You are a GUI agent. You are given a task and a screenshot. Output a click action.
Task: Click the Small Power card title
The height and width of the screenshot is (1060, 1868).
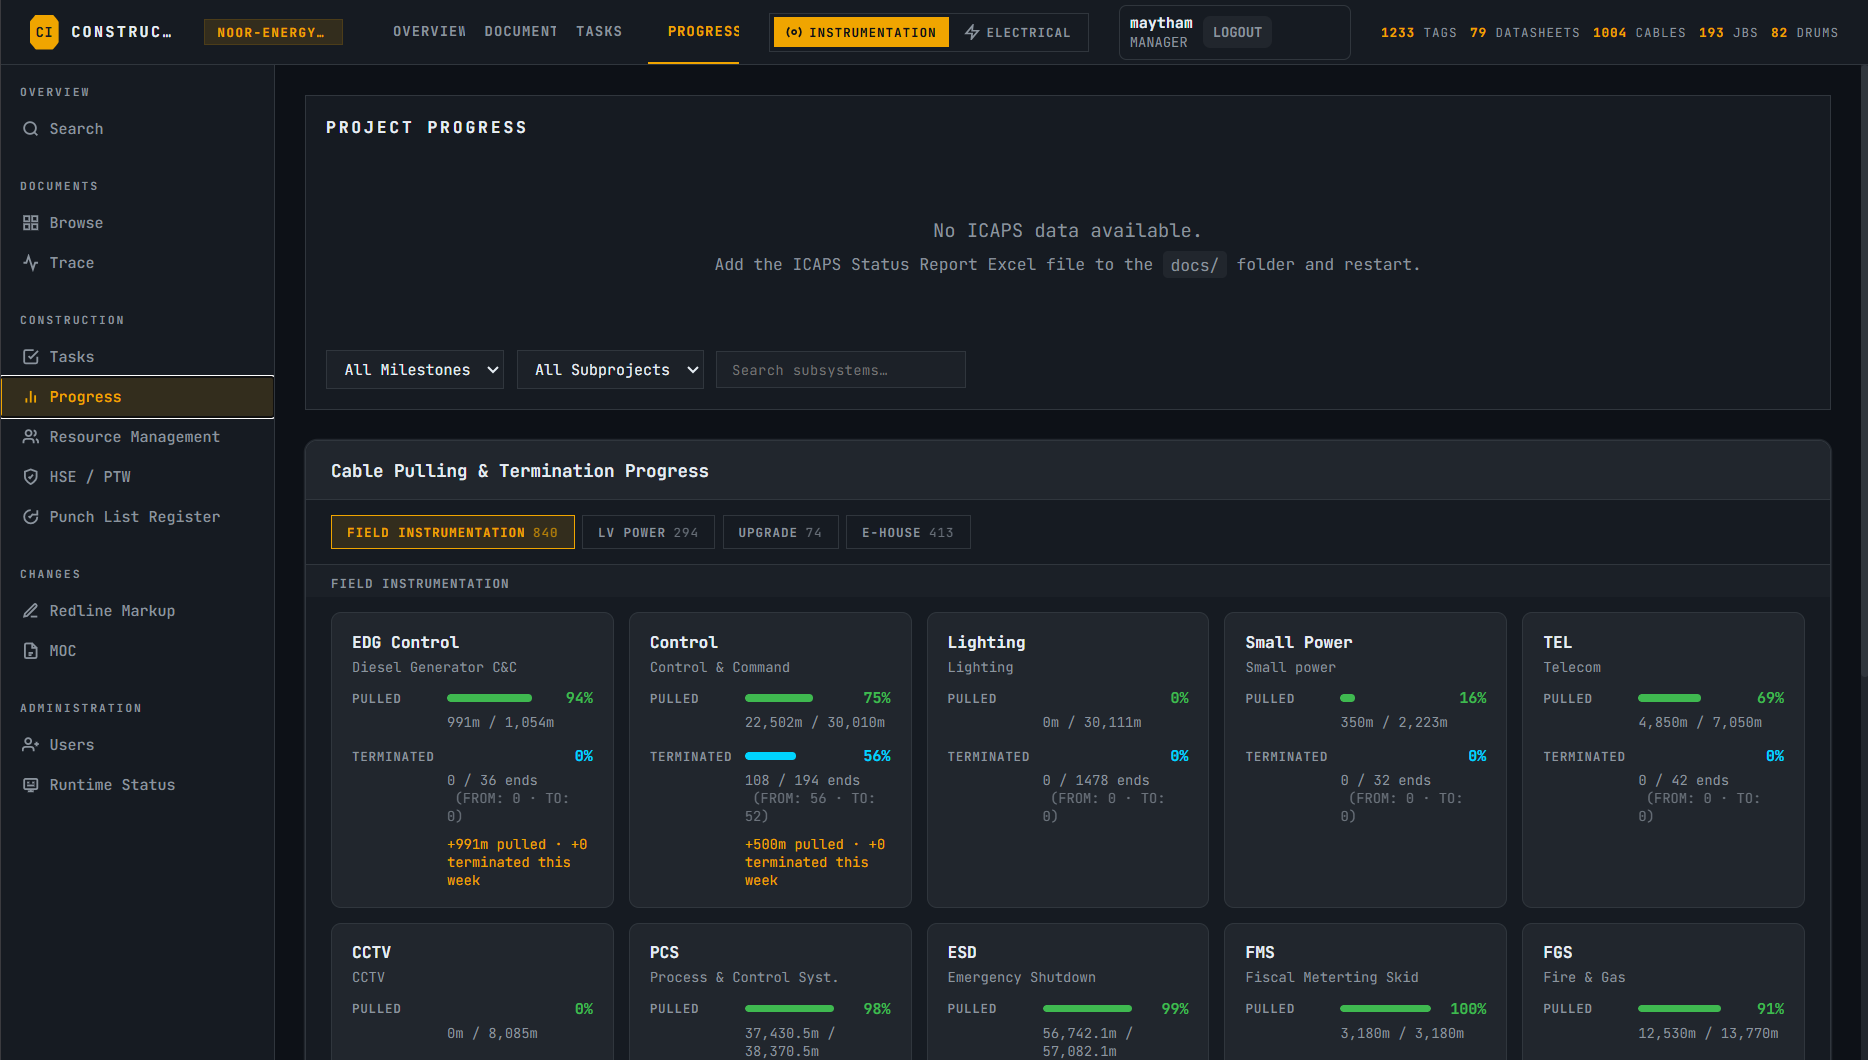[x=1299, y=642]
